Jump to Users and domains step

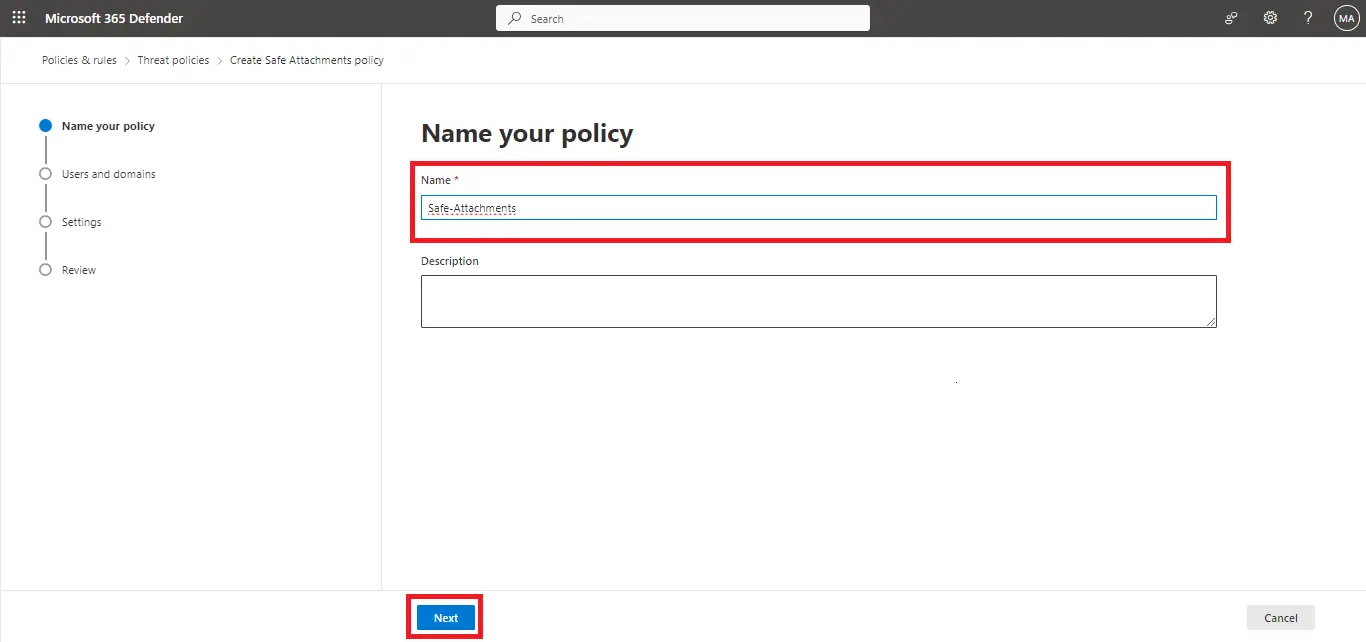pos(108,174)
